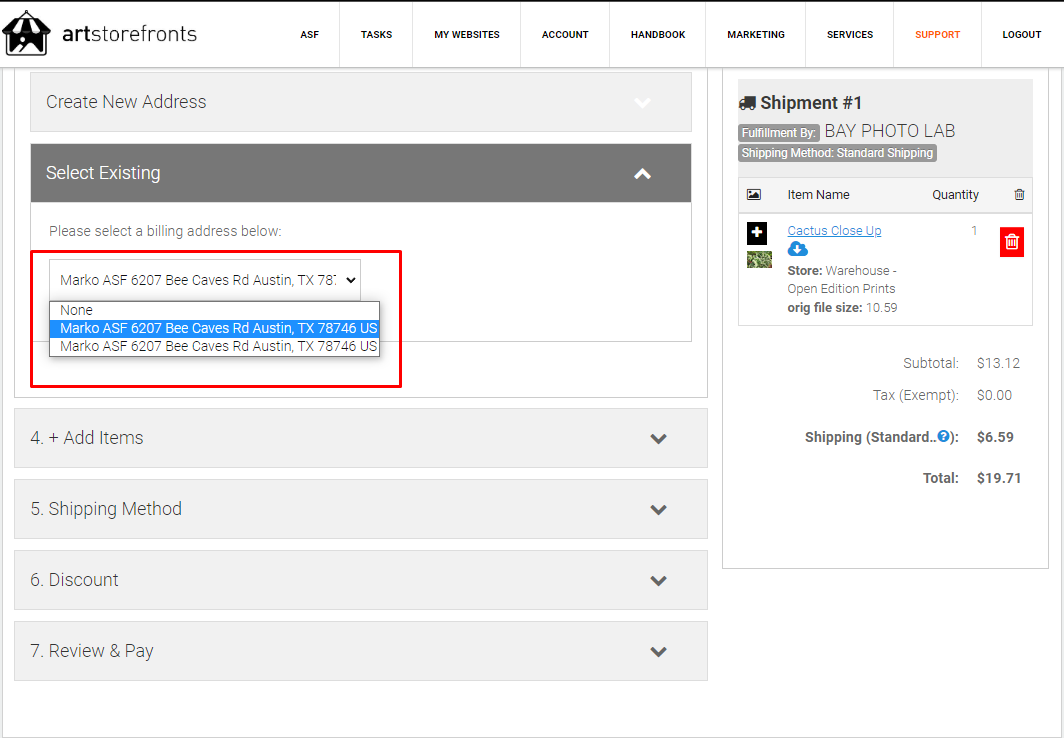Open the MARKETING menu item

tap(756, 35)
